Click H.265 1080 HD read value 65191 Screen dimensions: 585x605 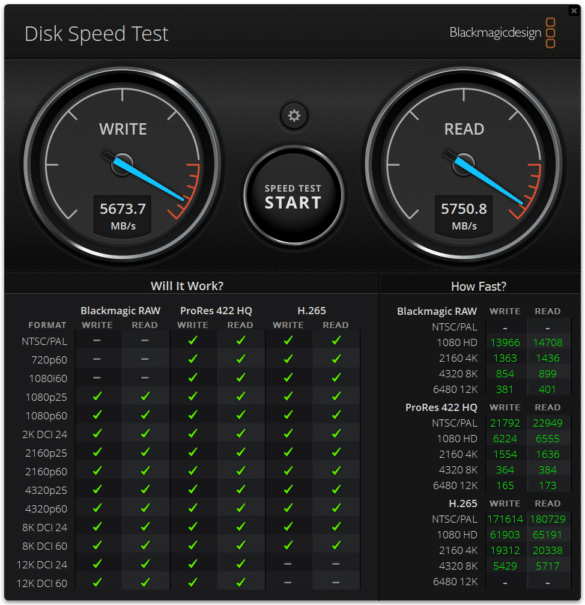click(x=548, y=535)
